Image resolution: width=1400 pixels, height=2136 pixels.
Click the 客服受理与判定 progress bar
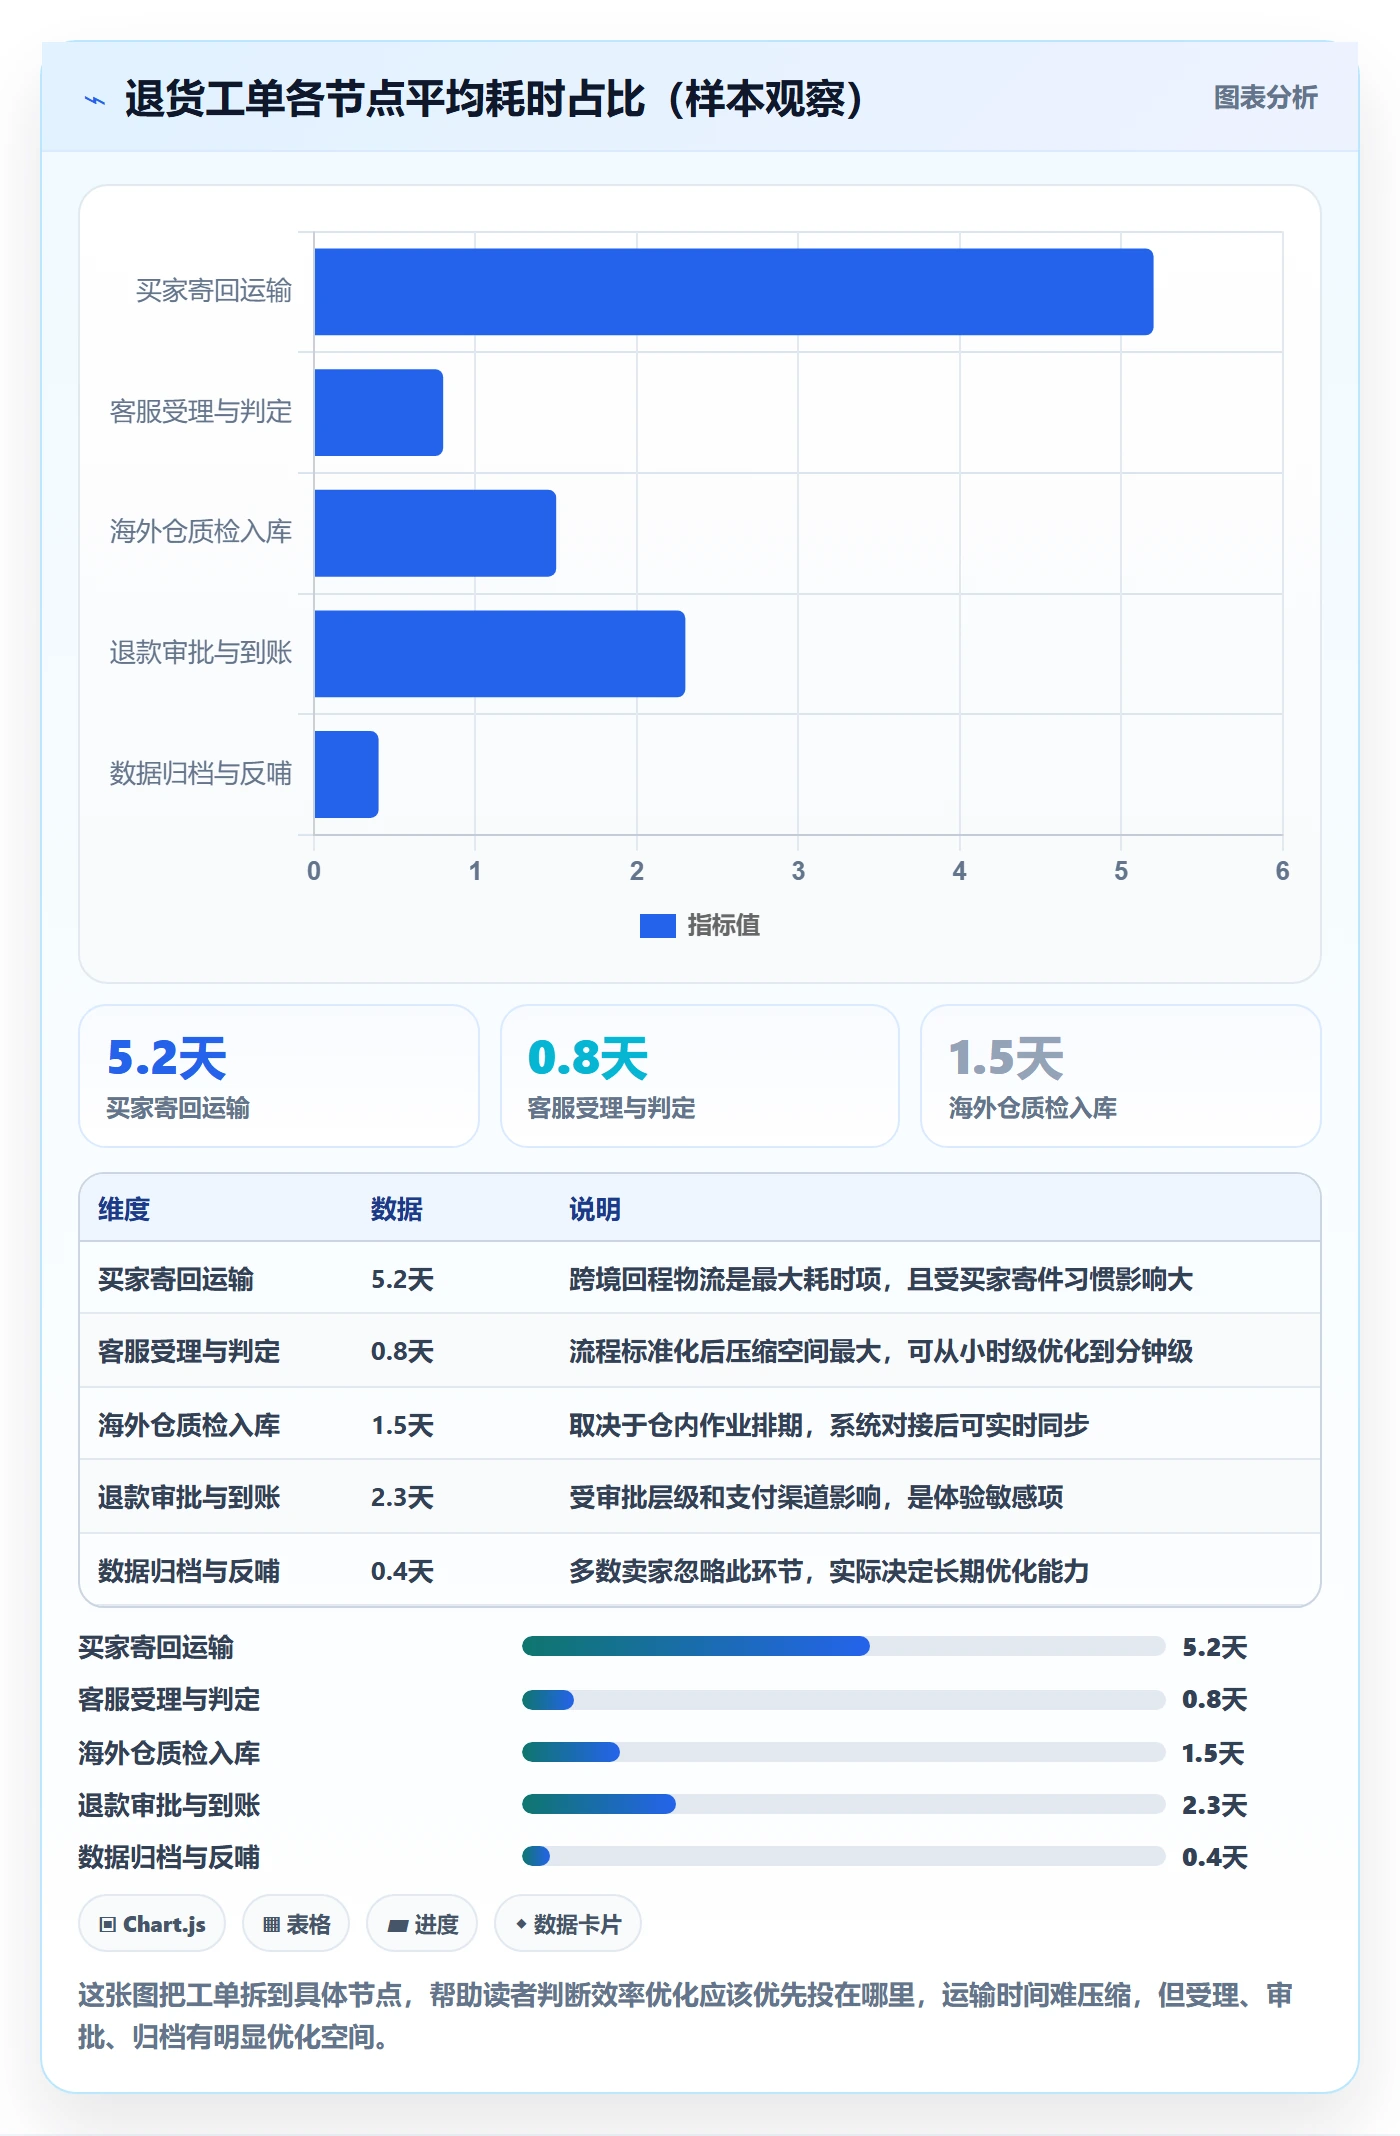click(843, 1699)
